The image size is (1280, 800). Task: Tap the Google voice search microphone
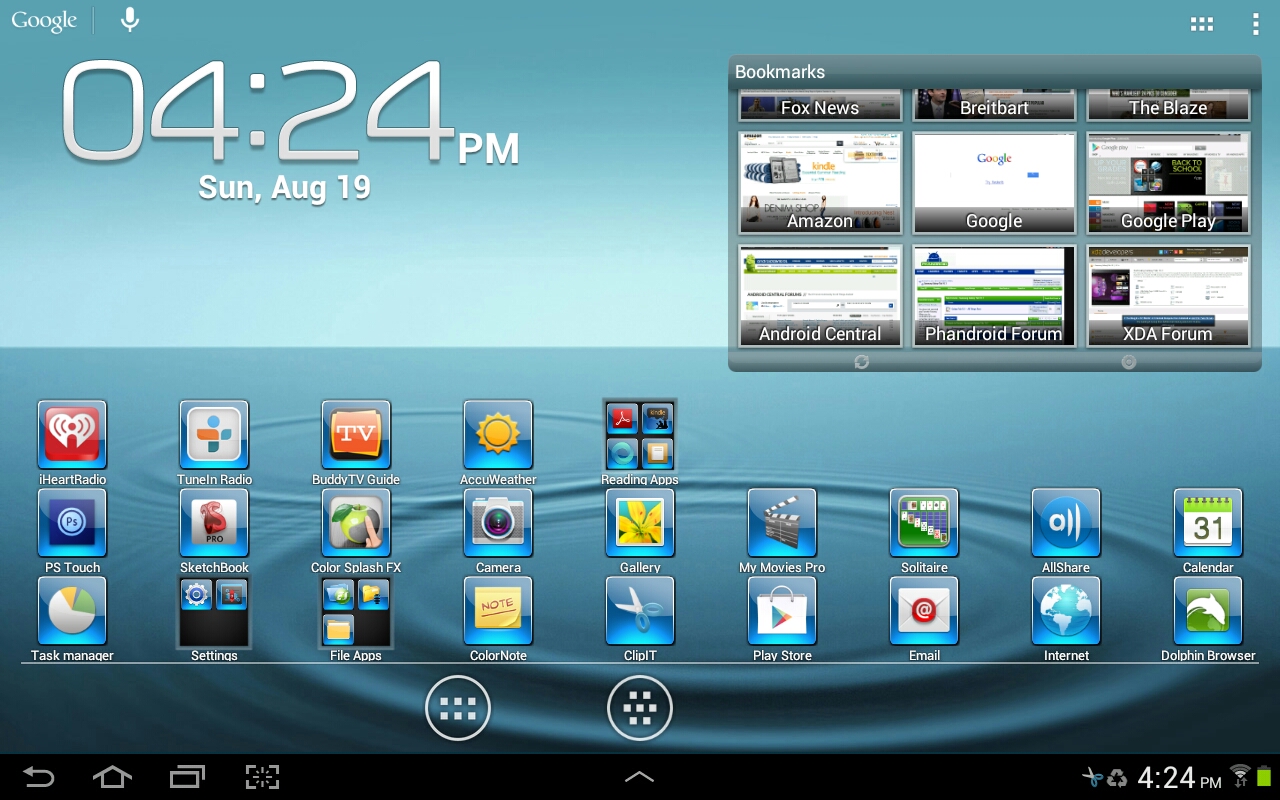129,20
